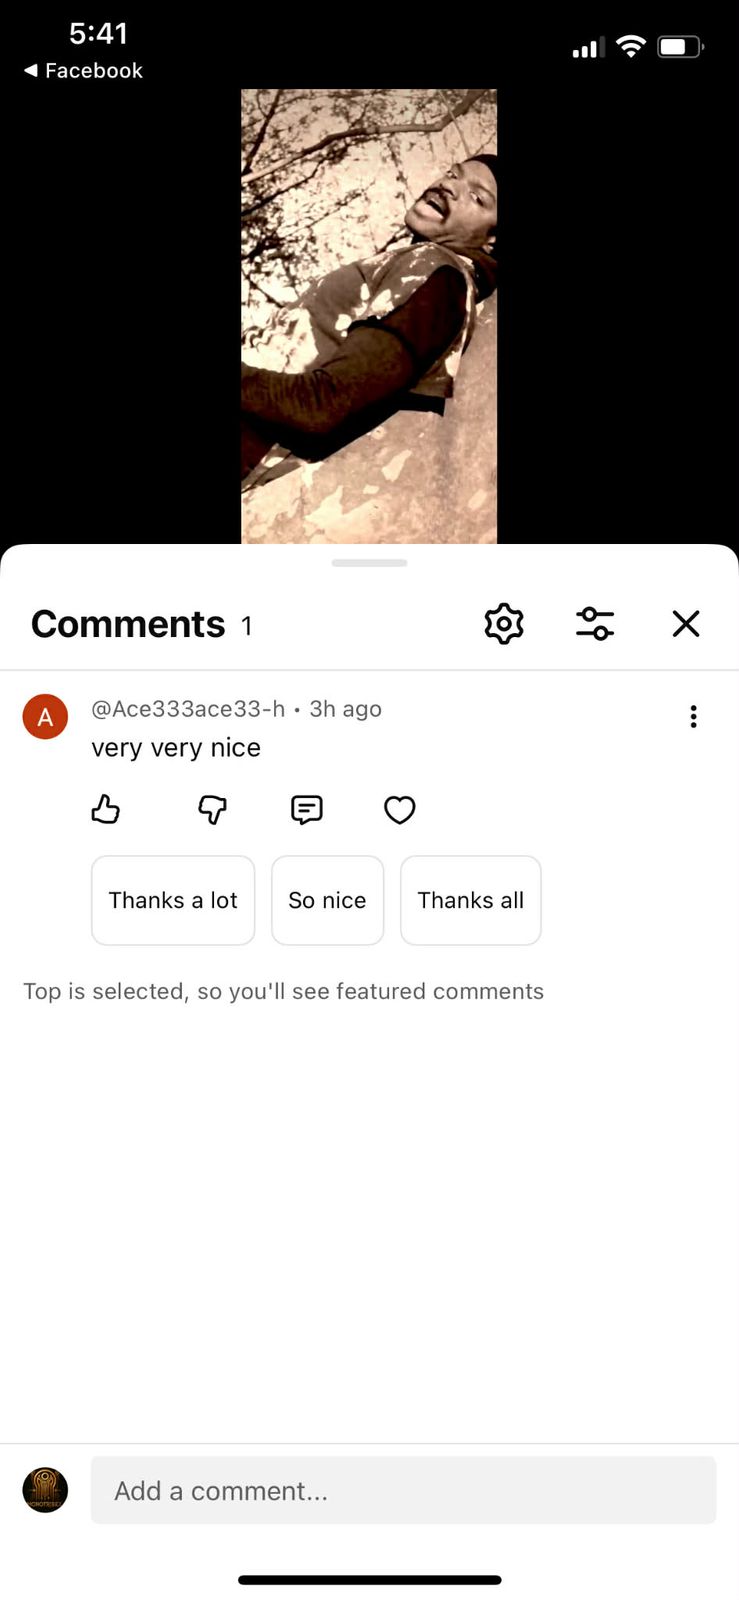Open the three-dot menu for the comment
This screenshot has width=739, height=1600.
coord(693,717)
